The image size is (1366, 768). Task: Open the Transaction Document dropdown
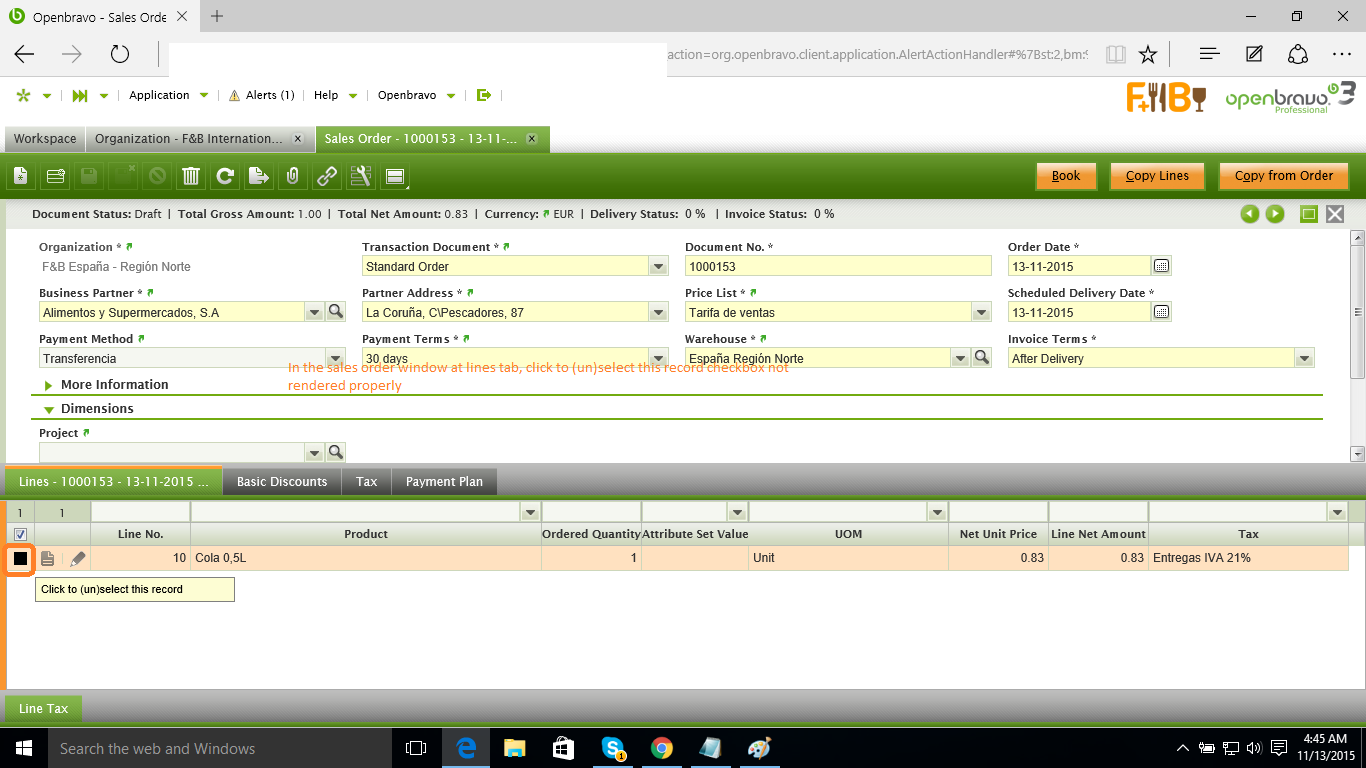pyautogui.click(x=658, y=267)
